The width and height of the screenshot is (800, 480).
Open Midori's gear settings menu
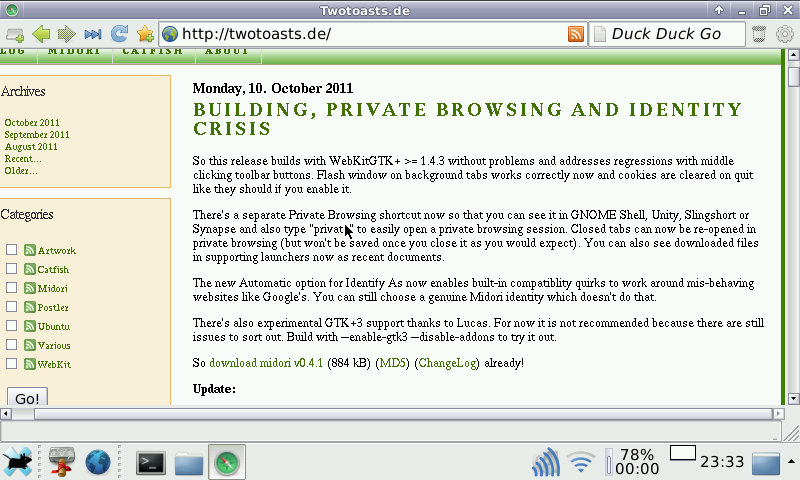[785, 34]
